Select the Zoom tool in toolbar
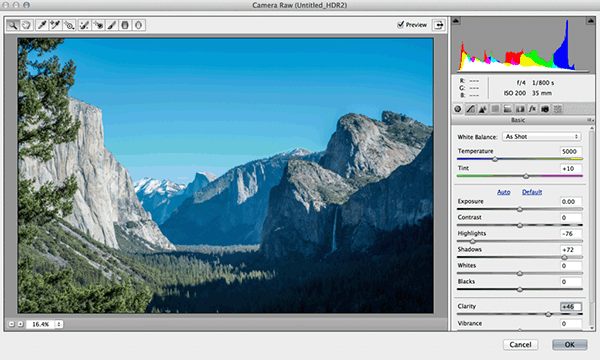 [13, 25]
